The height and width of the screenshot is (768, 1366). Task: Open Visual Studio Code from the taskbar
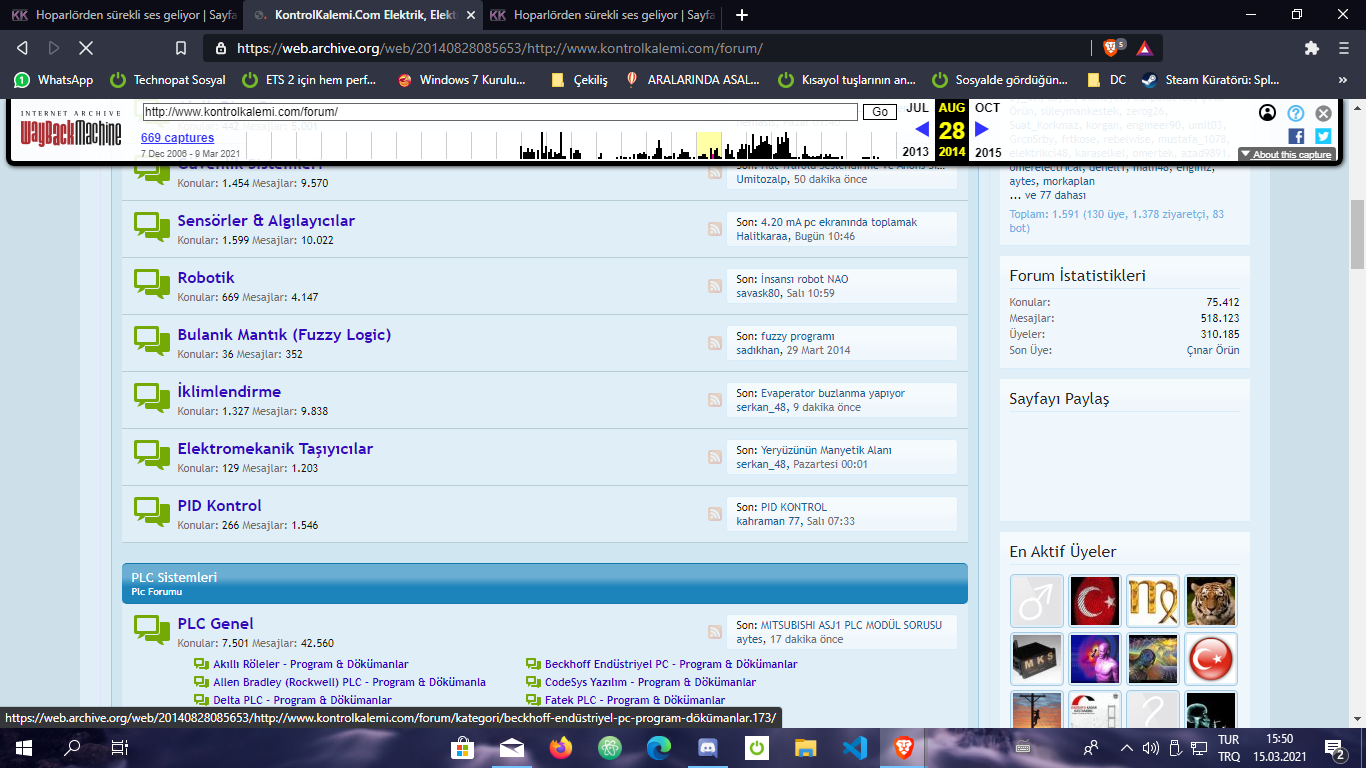854,747
